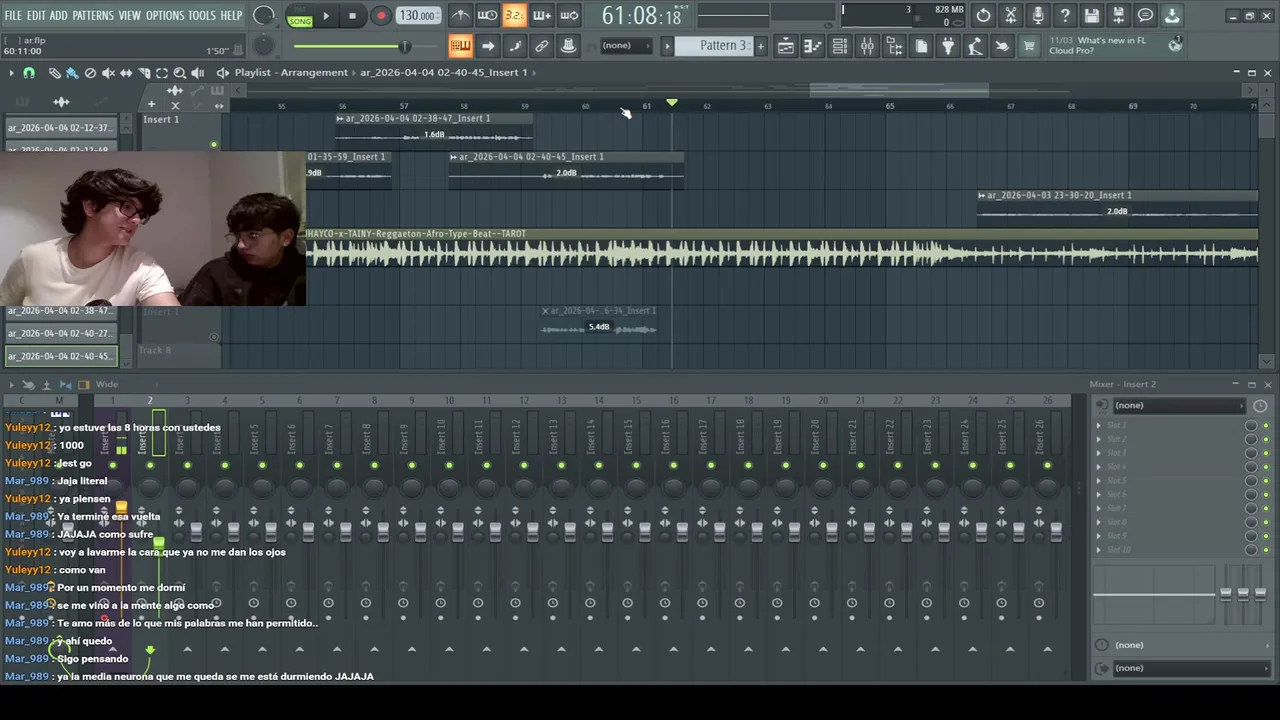Click the Playlist - Arrangement breadcrumb
The image size is (1280, 720).
pos(291,72)
